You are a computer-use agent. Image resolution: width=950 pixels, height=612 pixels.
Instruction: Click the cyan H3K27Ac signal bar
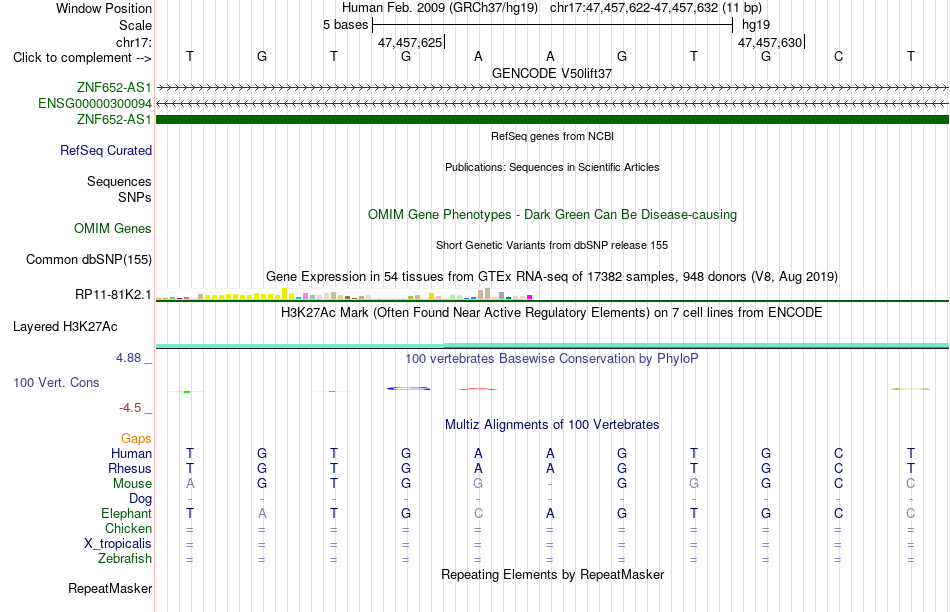(552, 345)
